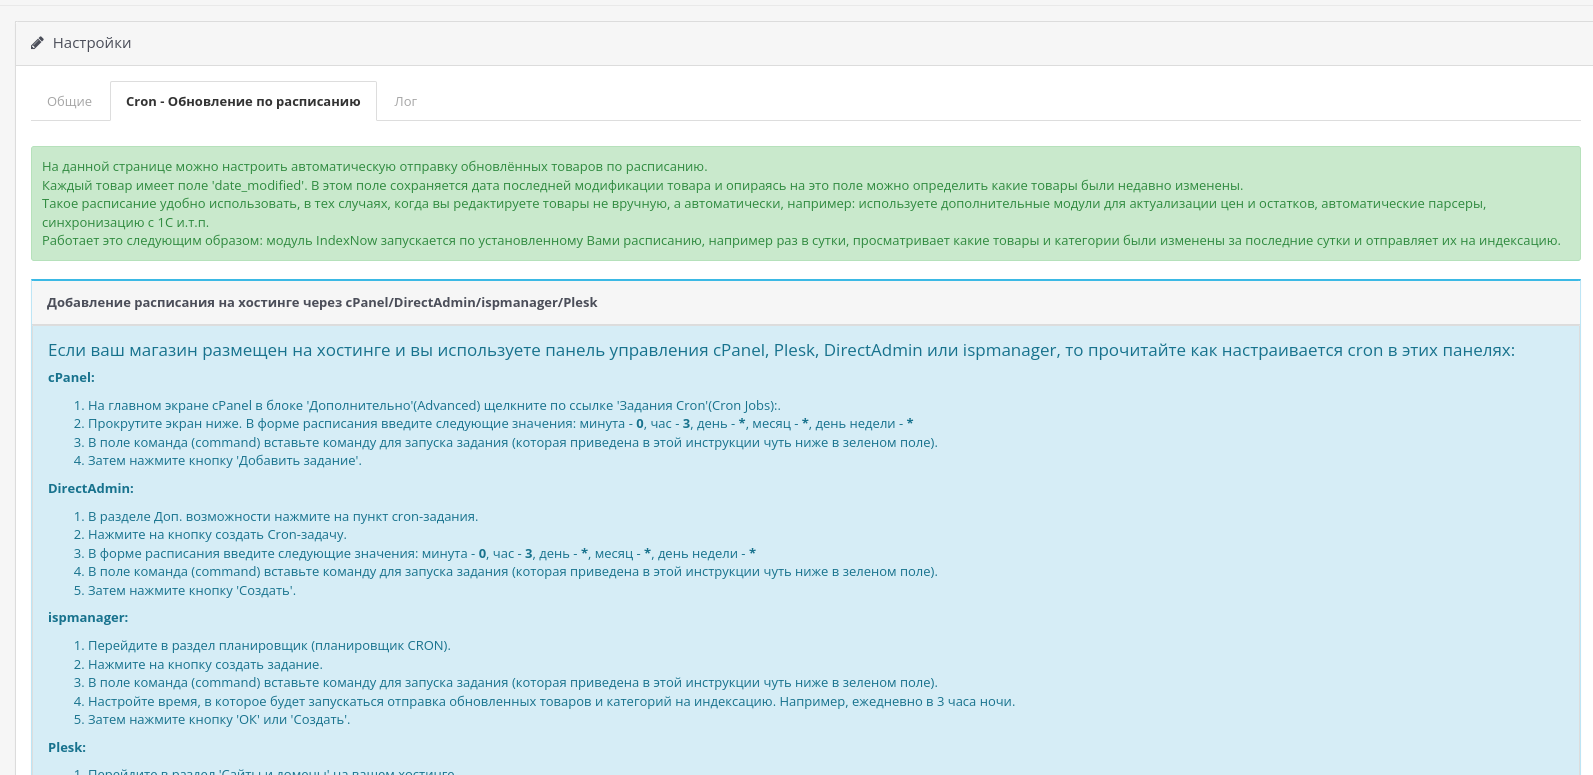Click the ispmanager: section label
This screenshot has width=1593, height=775.
(88, 617)
